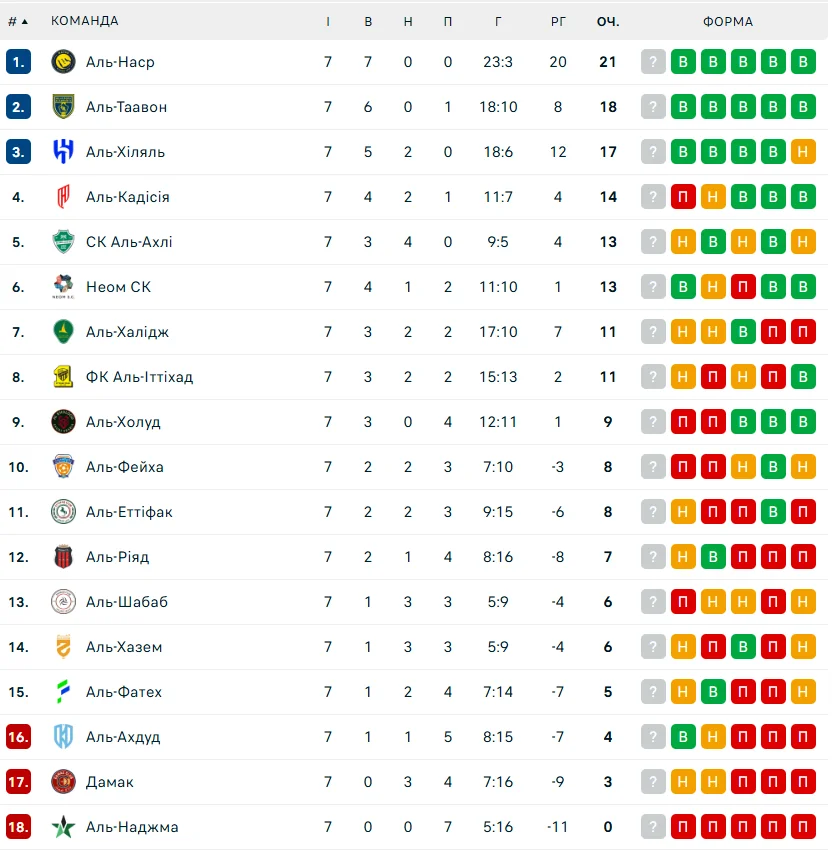Image resolution: width=836 pixels, height=850 pixels.
Task: Open the Аль-Шабаб team link
Action: [126, 602]
